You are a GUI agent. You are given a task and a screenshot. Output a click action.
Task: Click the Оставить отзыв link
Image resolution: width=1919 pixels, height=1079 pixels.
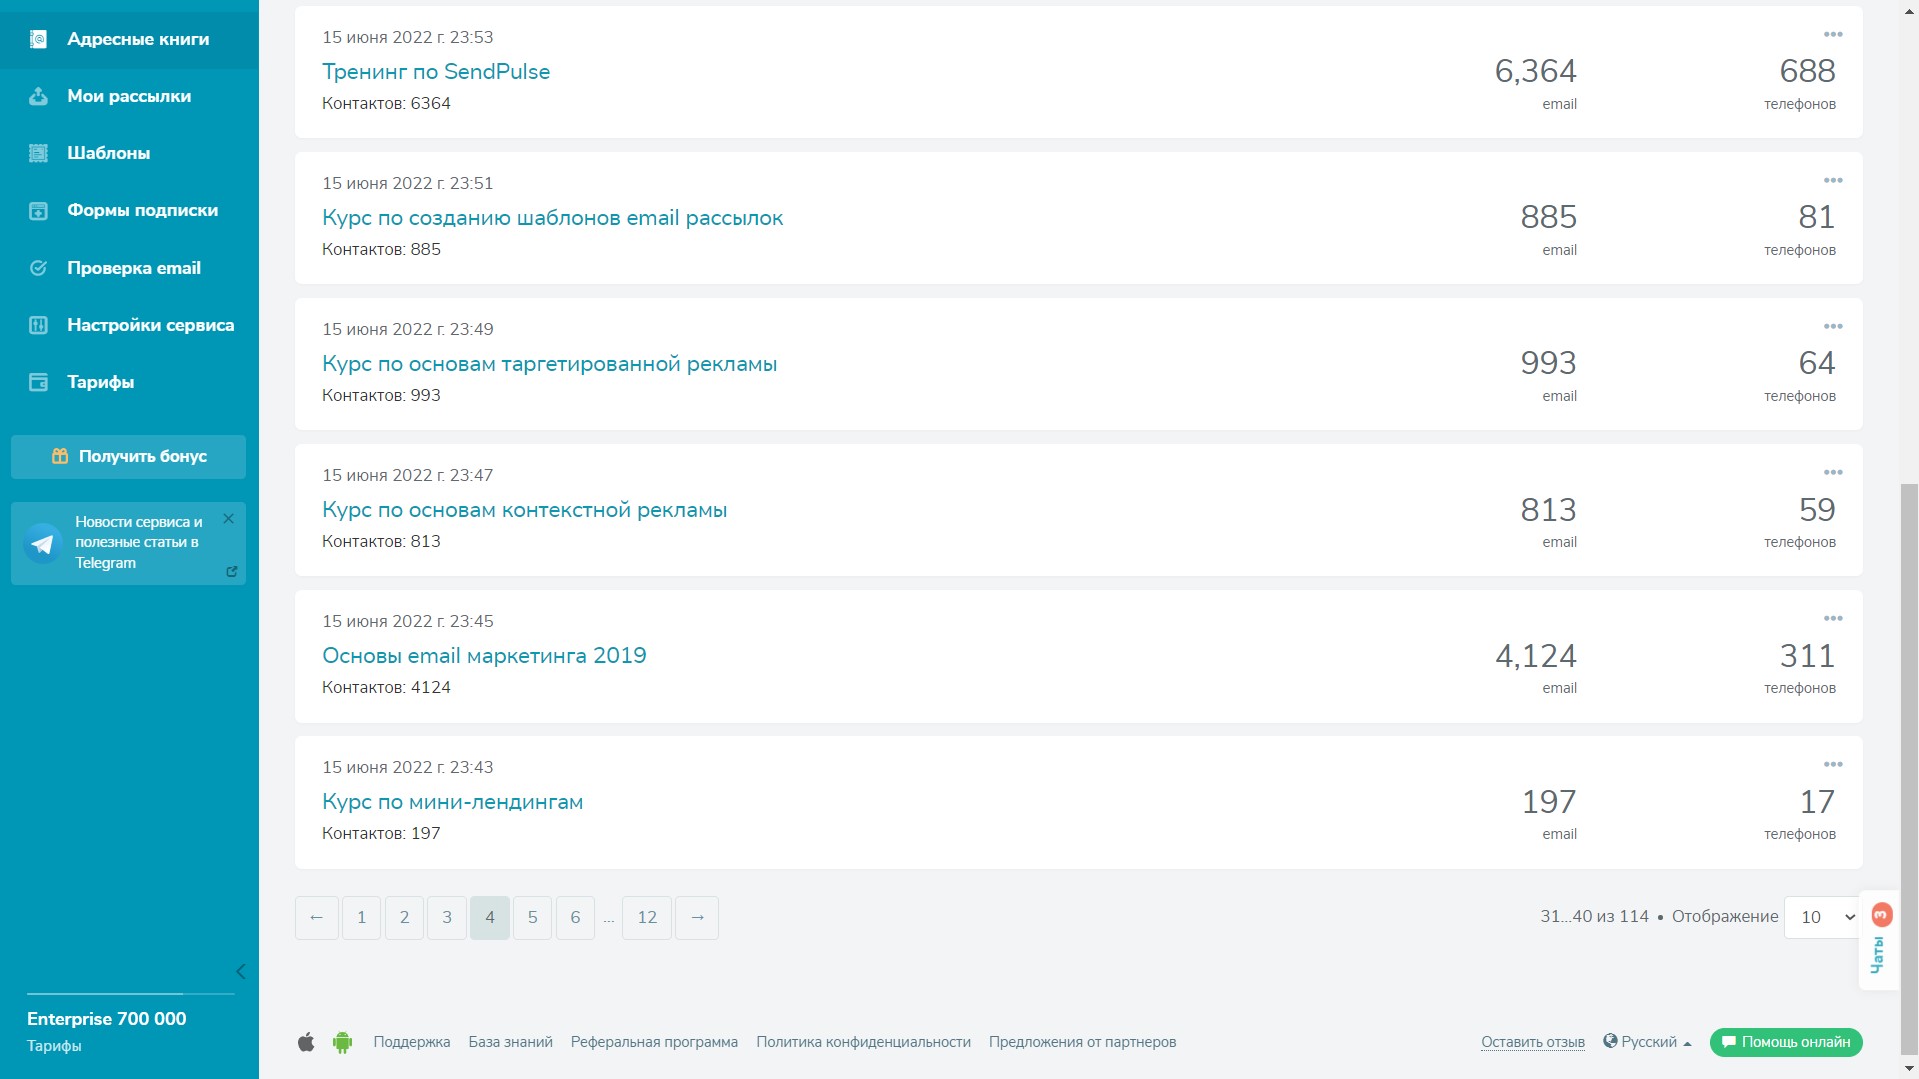1533,1042
